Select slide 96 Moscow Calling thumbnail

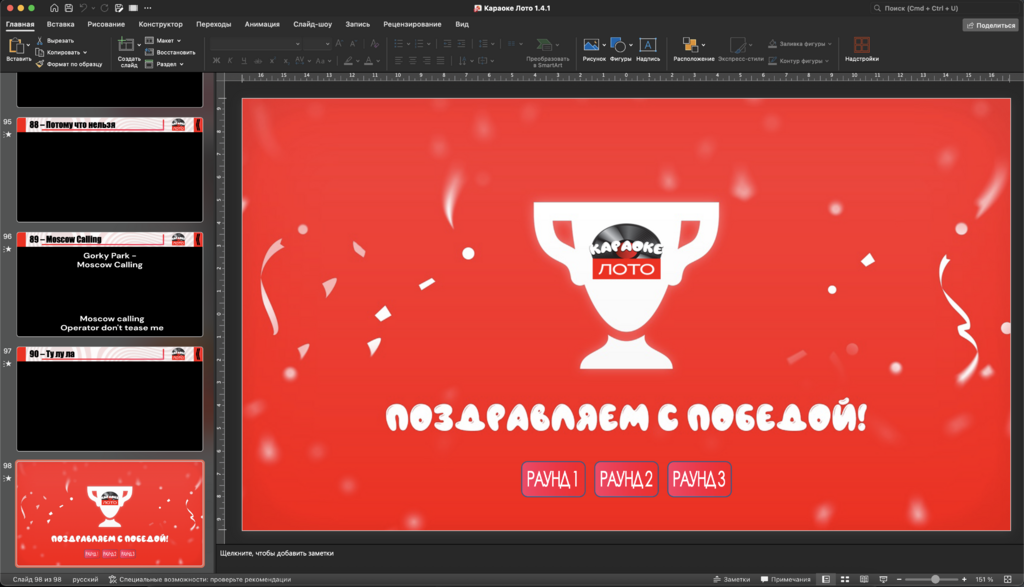[x=110, y=284]
